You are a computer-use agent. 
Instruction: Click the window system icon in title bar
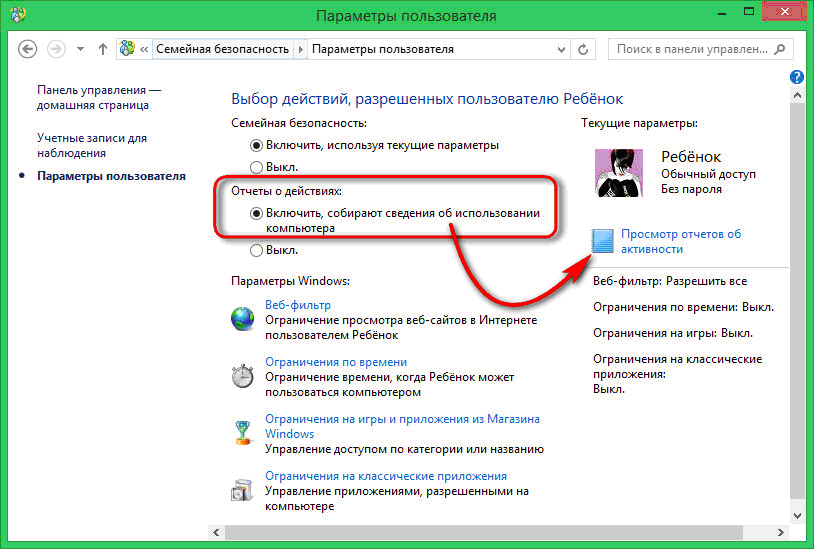[x=17, y=15]
